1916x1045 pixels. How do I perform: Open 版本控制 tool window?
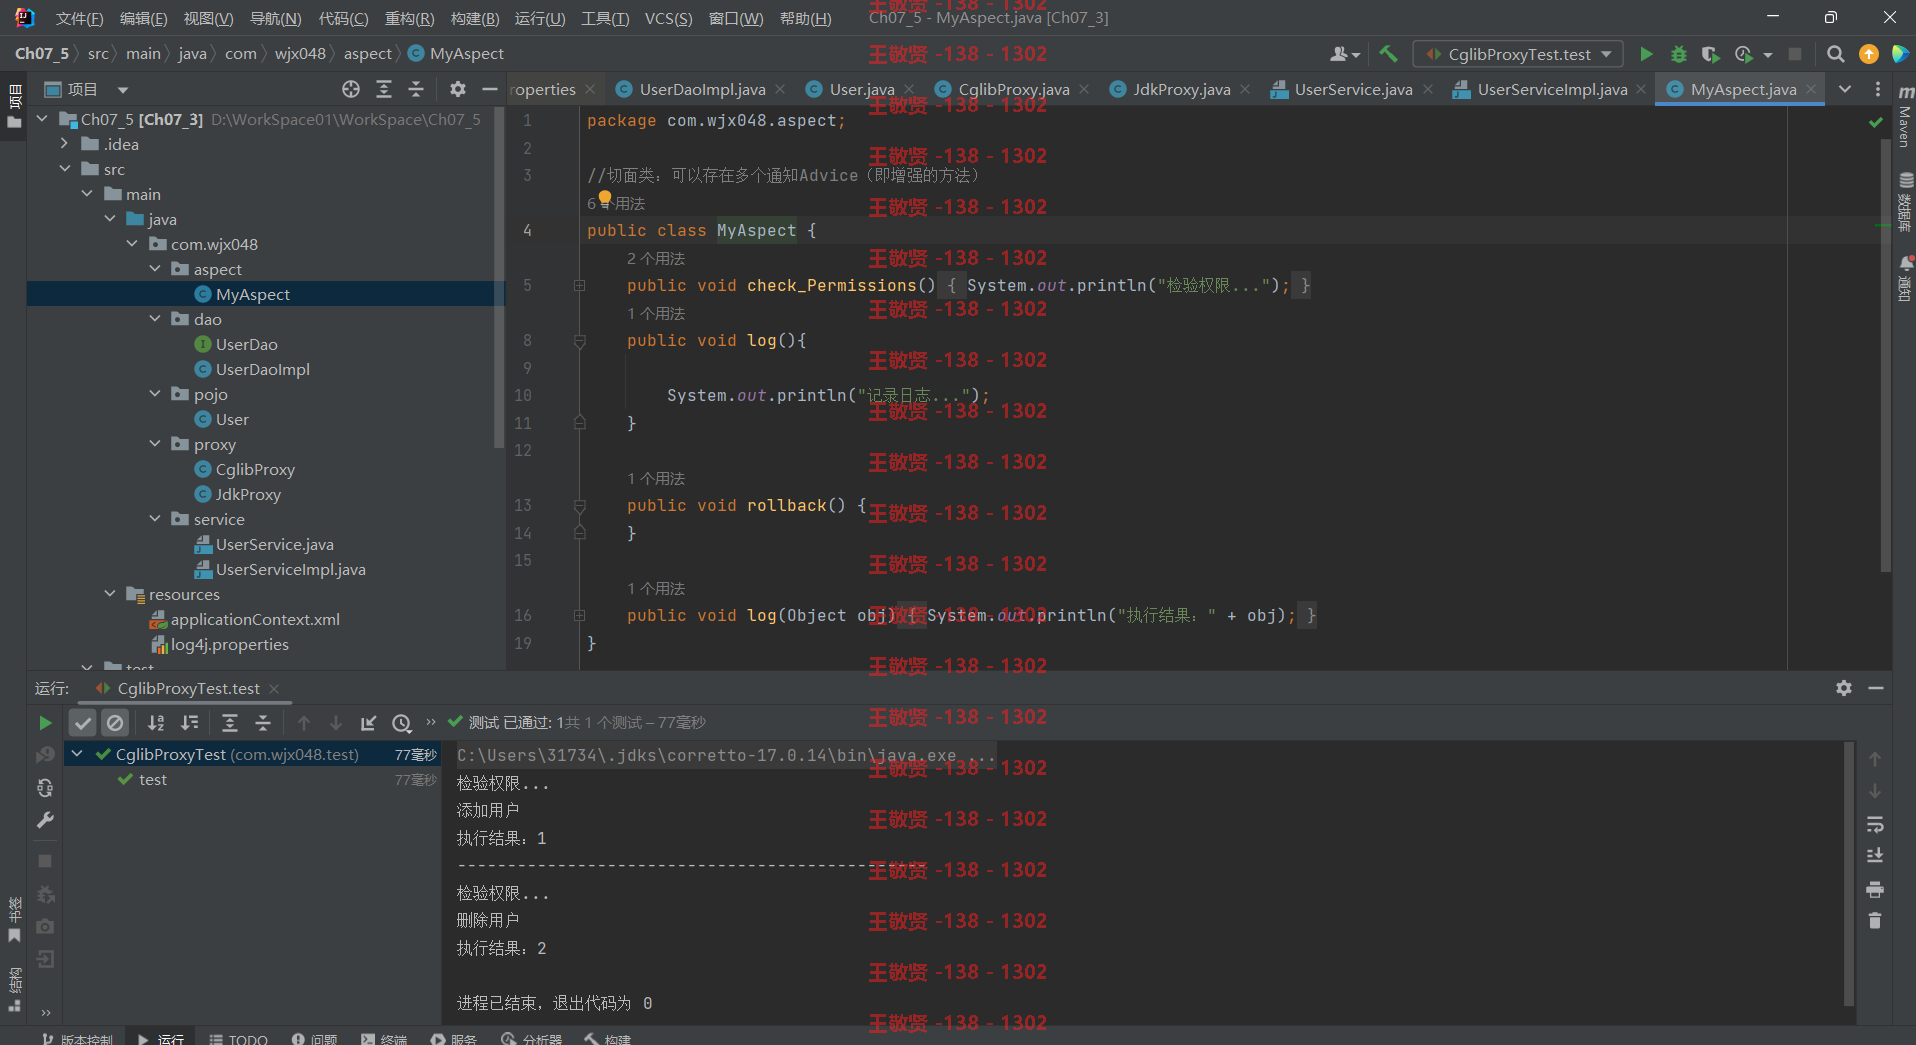coord(77,1038)
